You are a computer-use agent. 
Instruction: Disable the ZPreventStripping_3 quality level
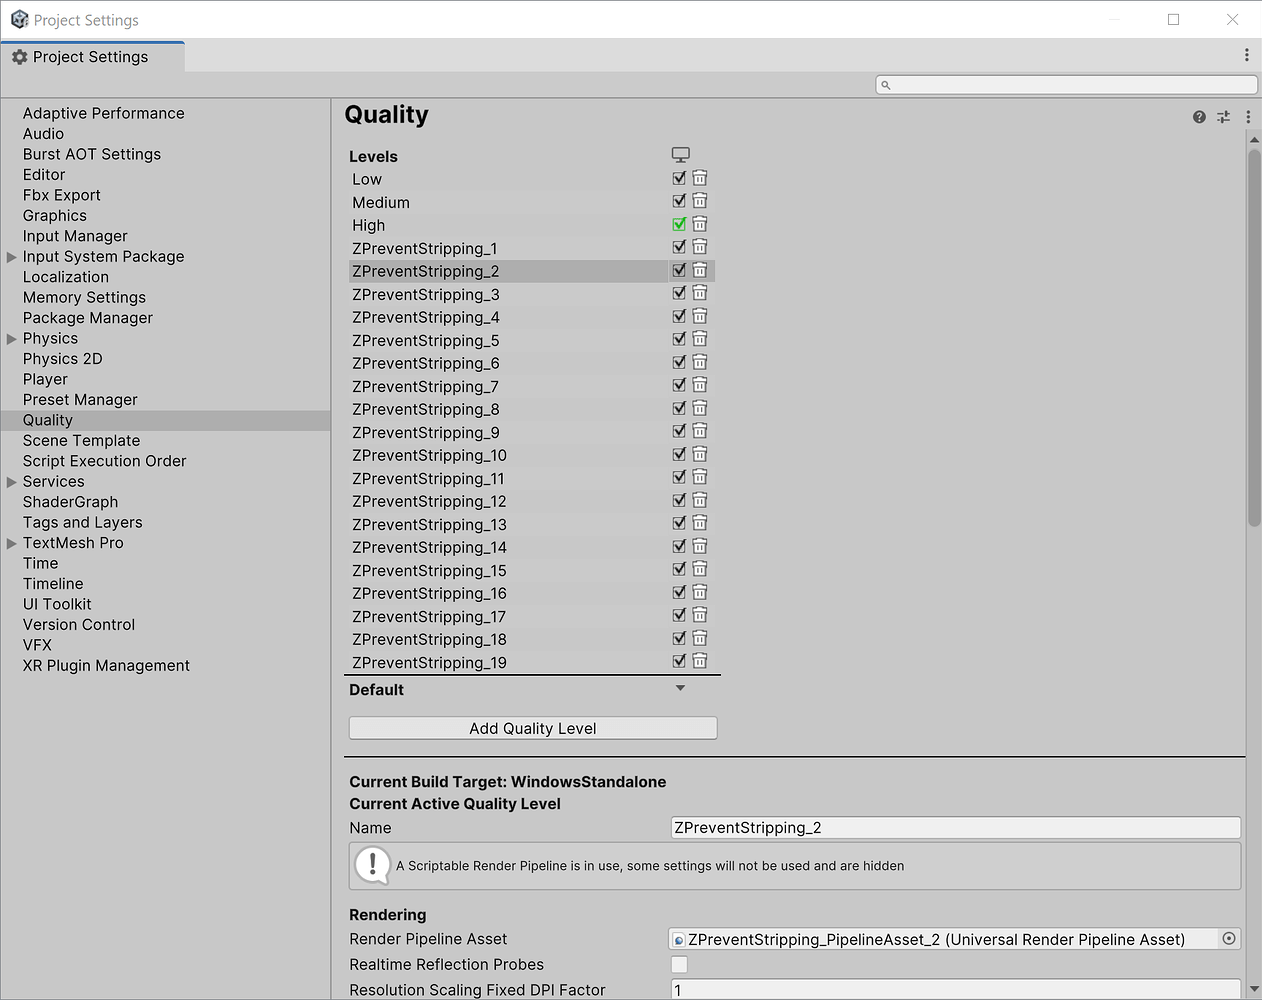[679, 292]
